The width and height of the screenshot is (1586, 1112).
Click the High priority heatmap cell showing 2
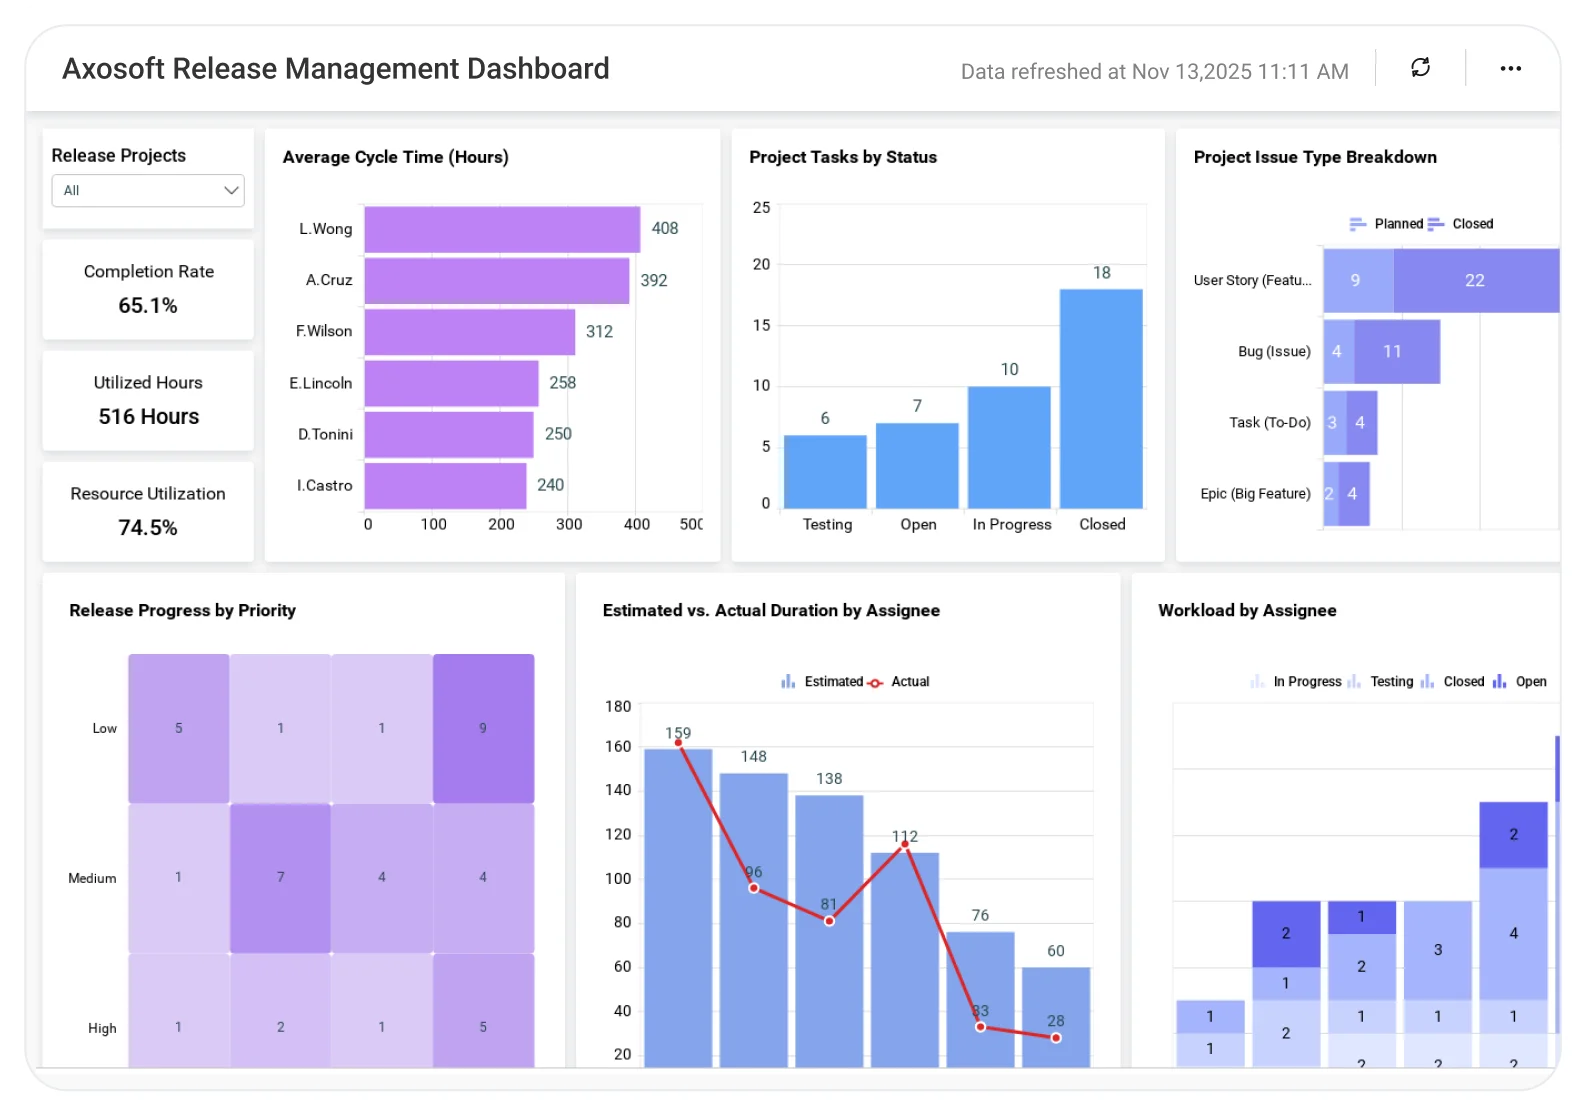click(281, 1011)
